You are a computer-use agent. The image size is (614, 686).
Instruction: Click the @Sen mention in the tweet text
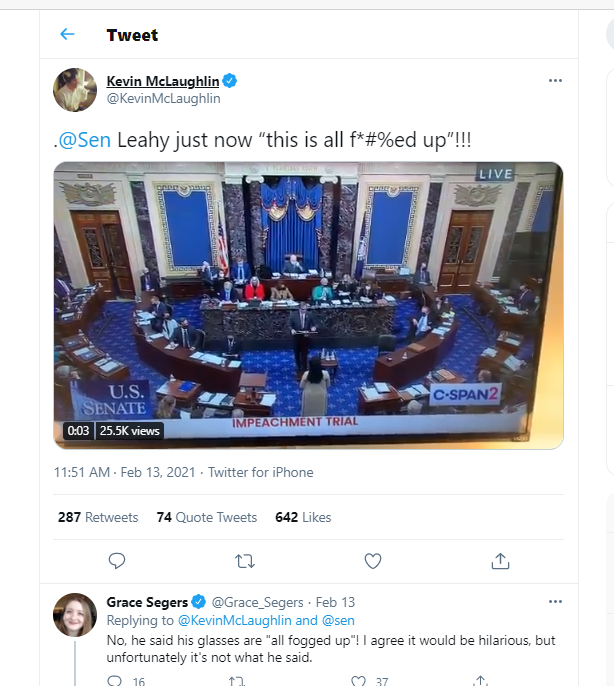click(84, 140)
